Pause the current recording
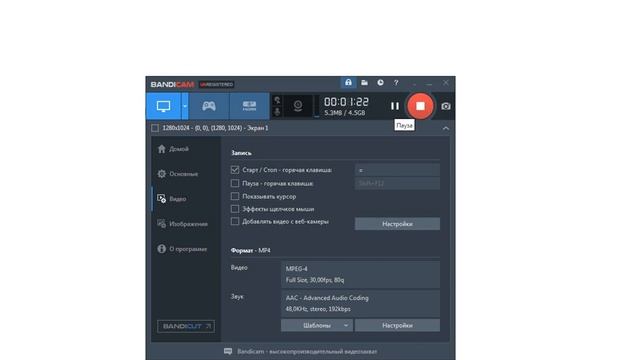 pos(395,106)
